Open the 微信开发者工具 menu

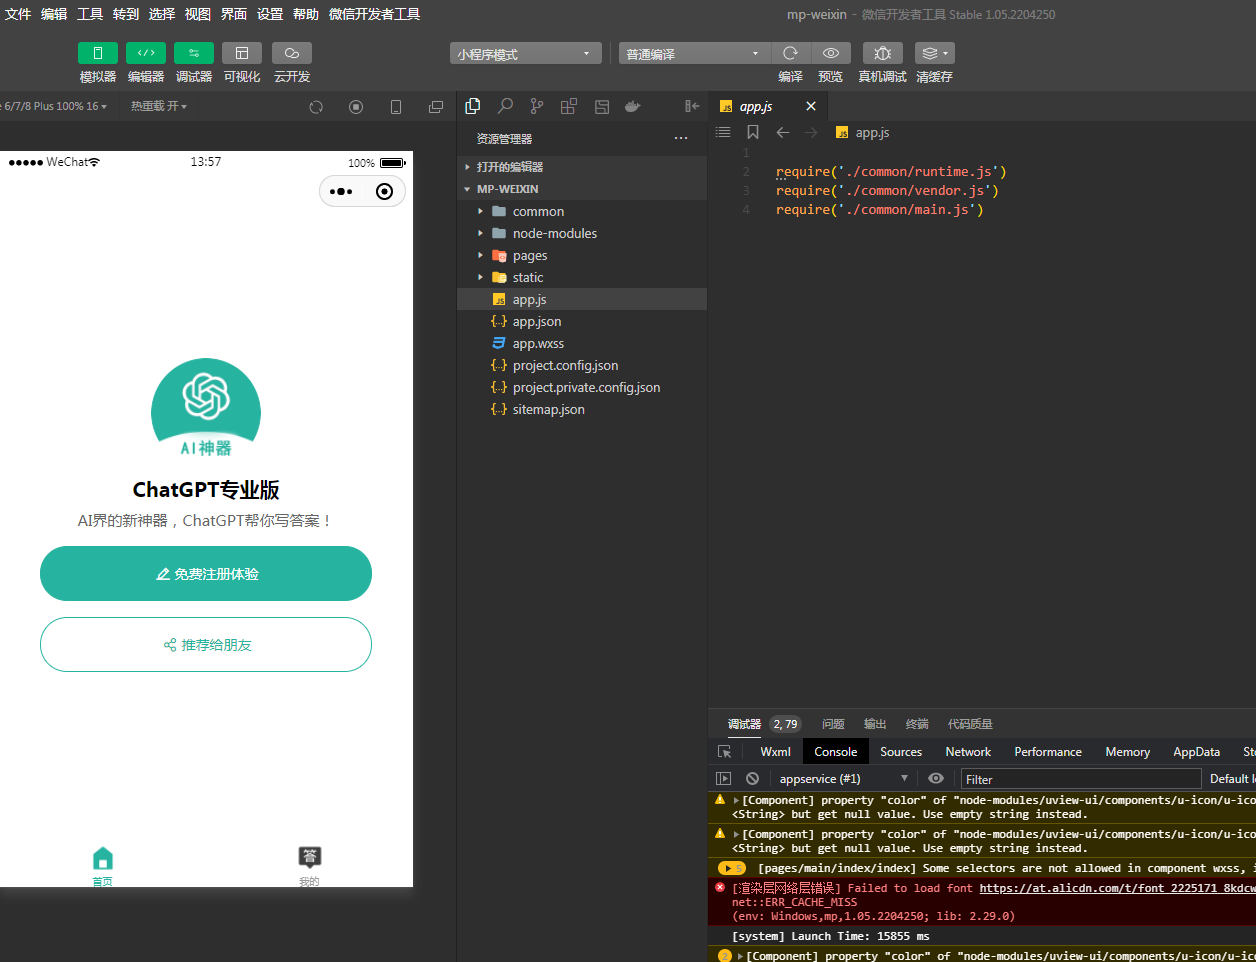374,14
